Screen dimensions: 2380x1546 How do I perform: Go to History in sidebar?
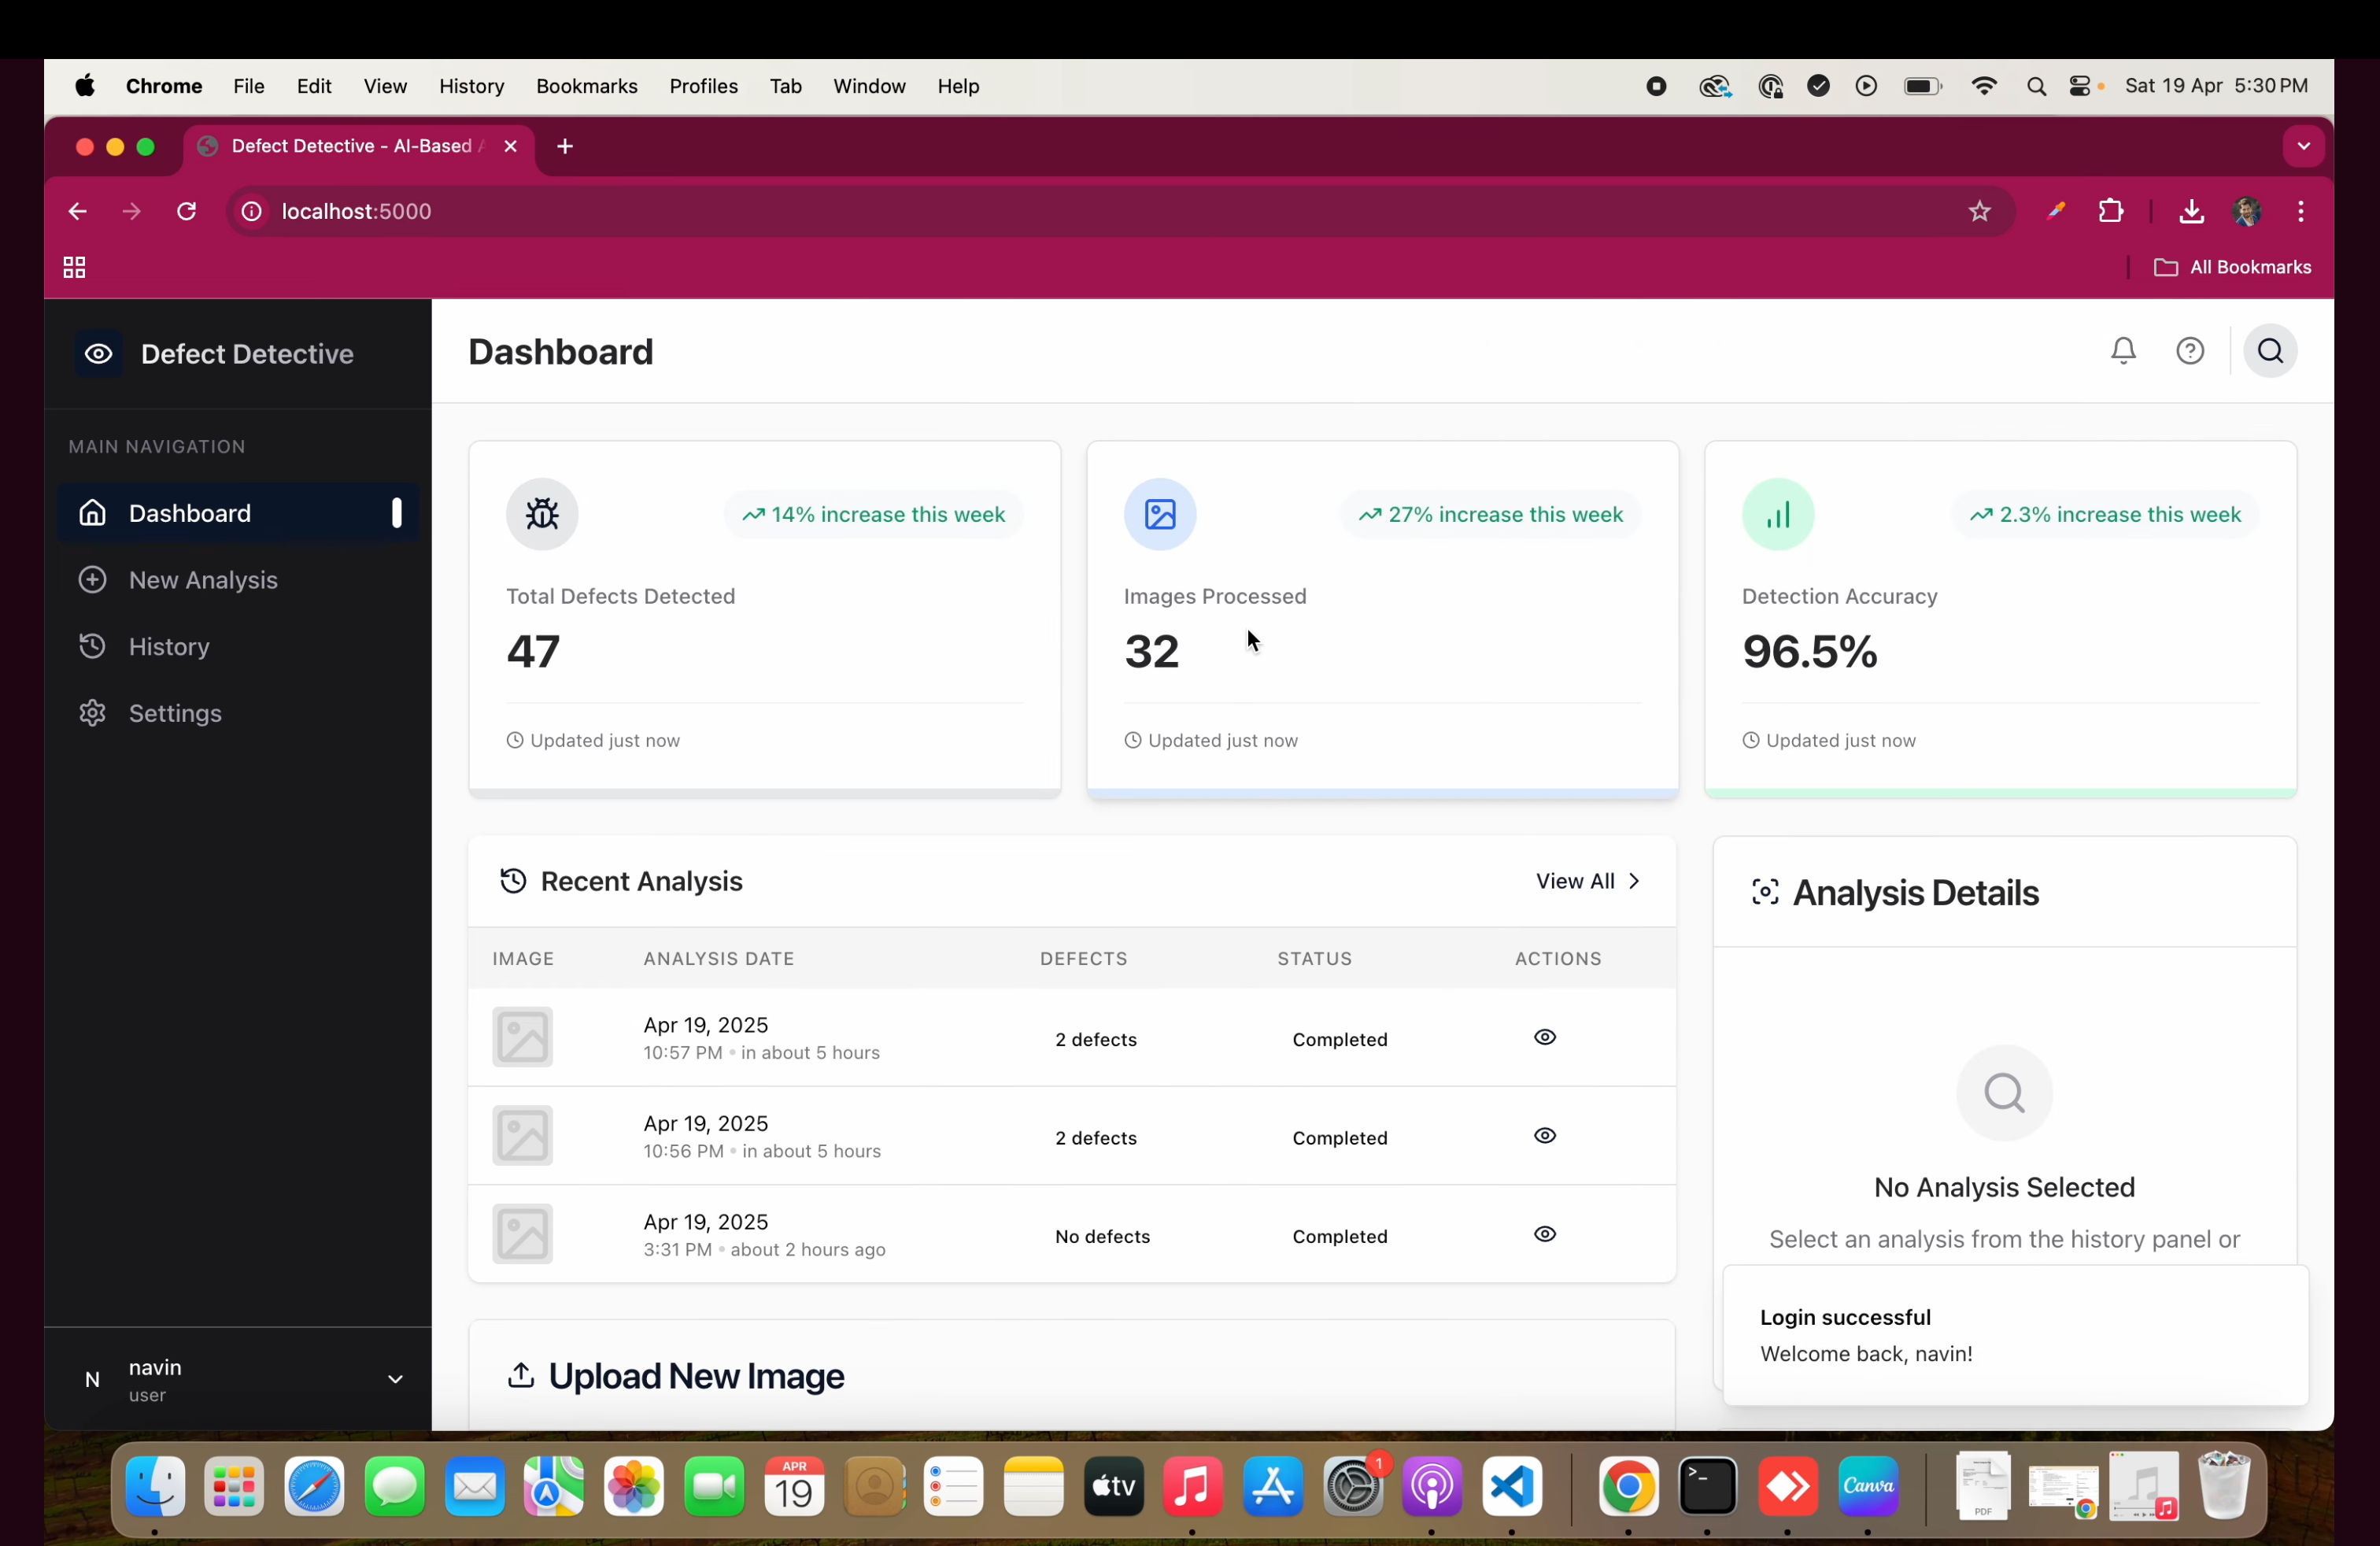coord(169,647)
